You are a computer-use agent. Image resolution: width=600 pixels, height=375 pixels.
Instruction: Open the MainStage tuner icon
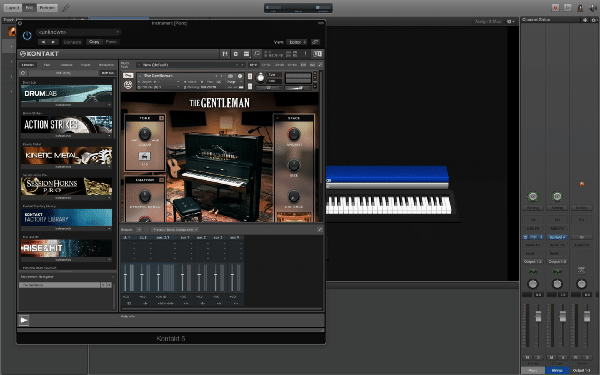click(x=65, y=8)
